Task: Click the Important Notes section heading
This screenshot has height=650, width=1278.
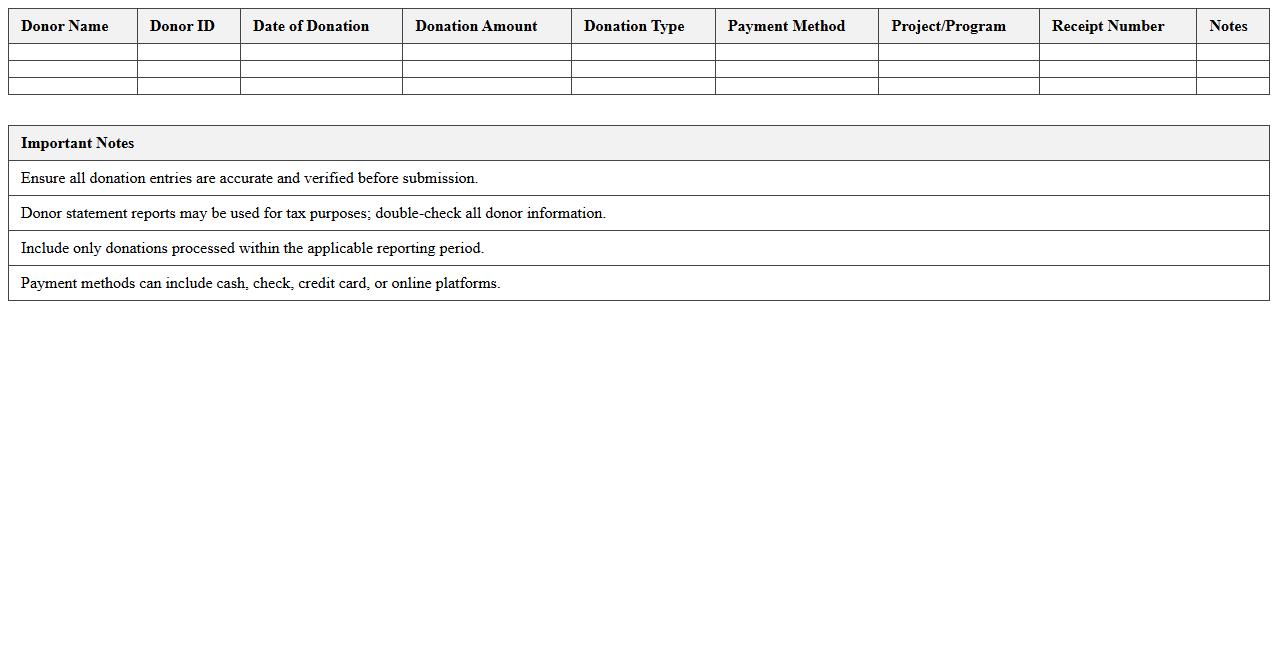Action: (78, 143)
